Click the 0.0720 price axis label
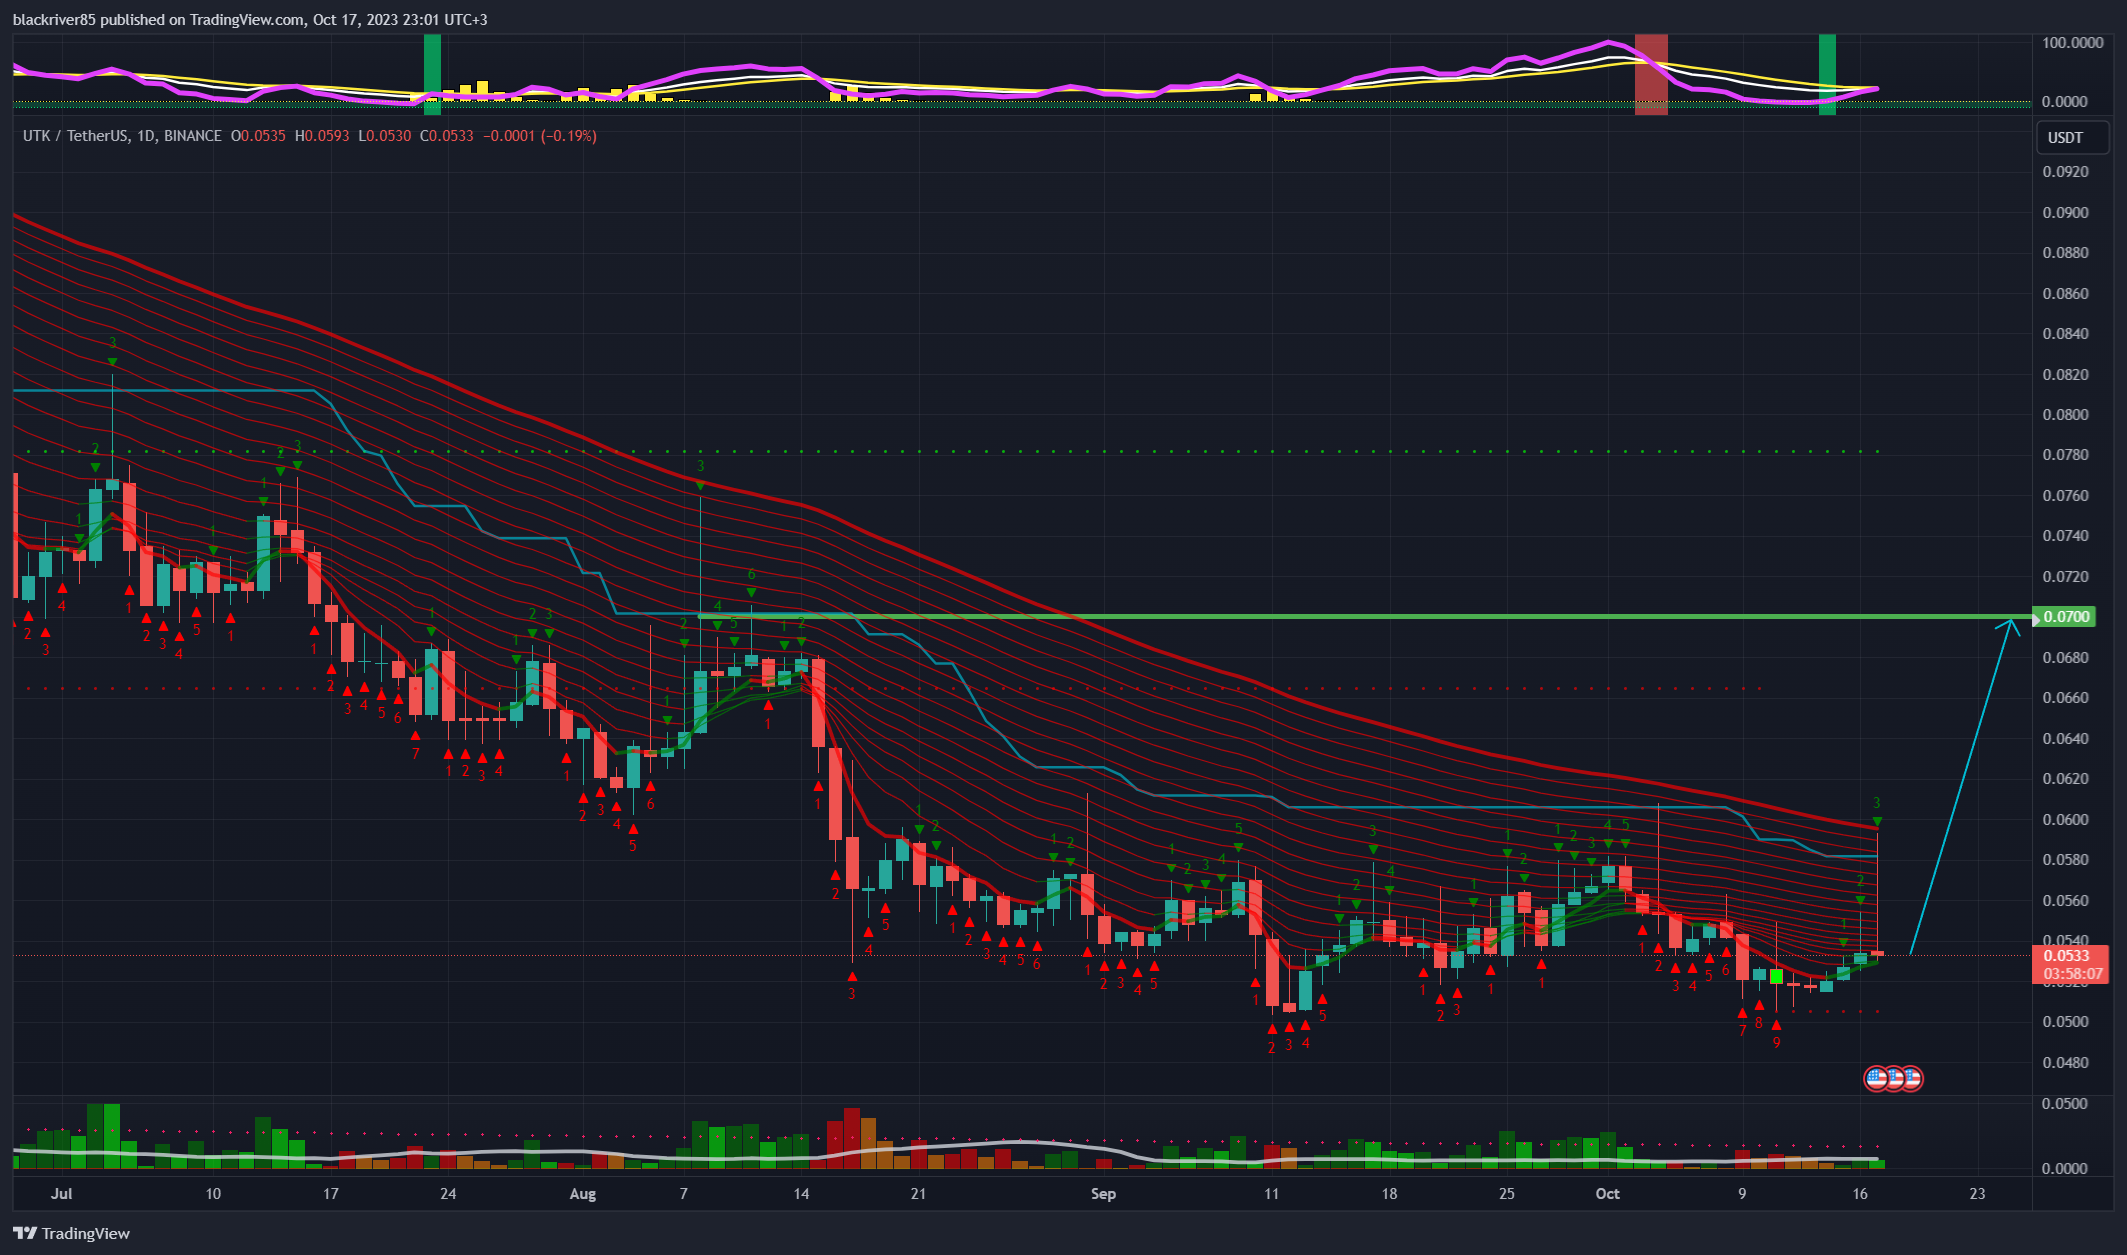 2066,576
